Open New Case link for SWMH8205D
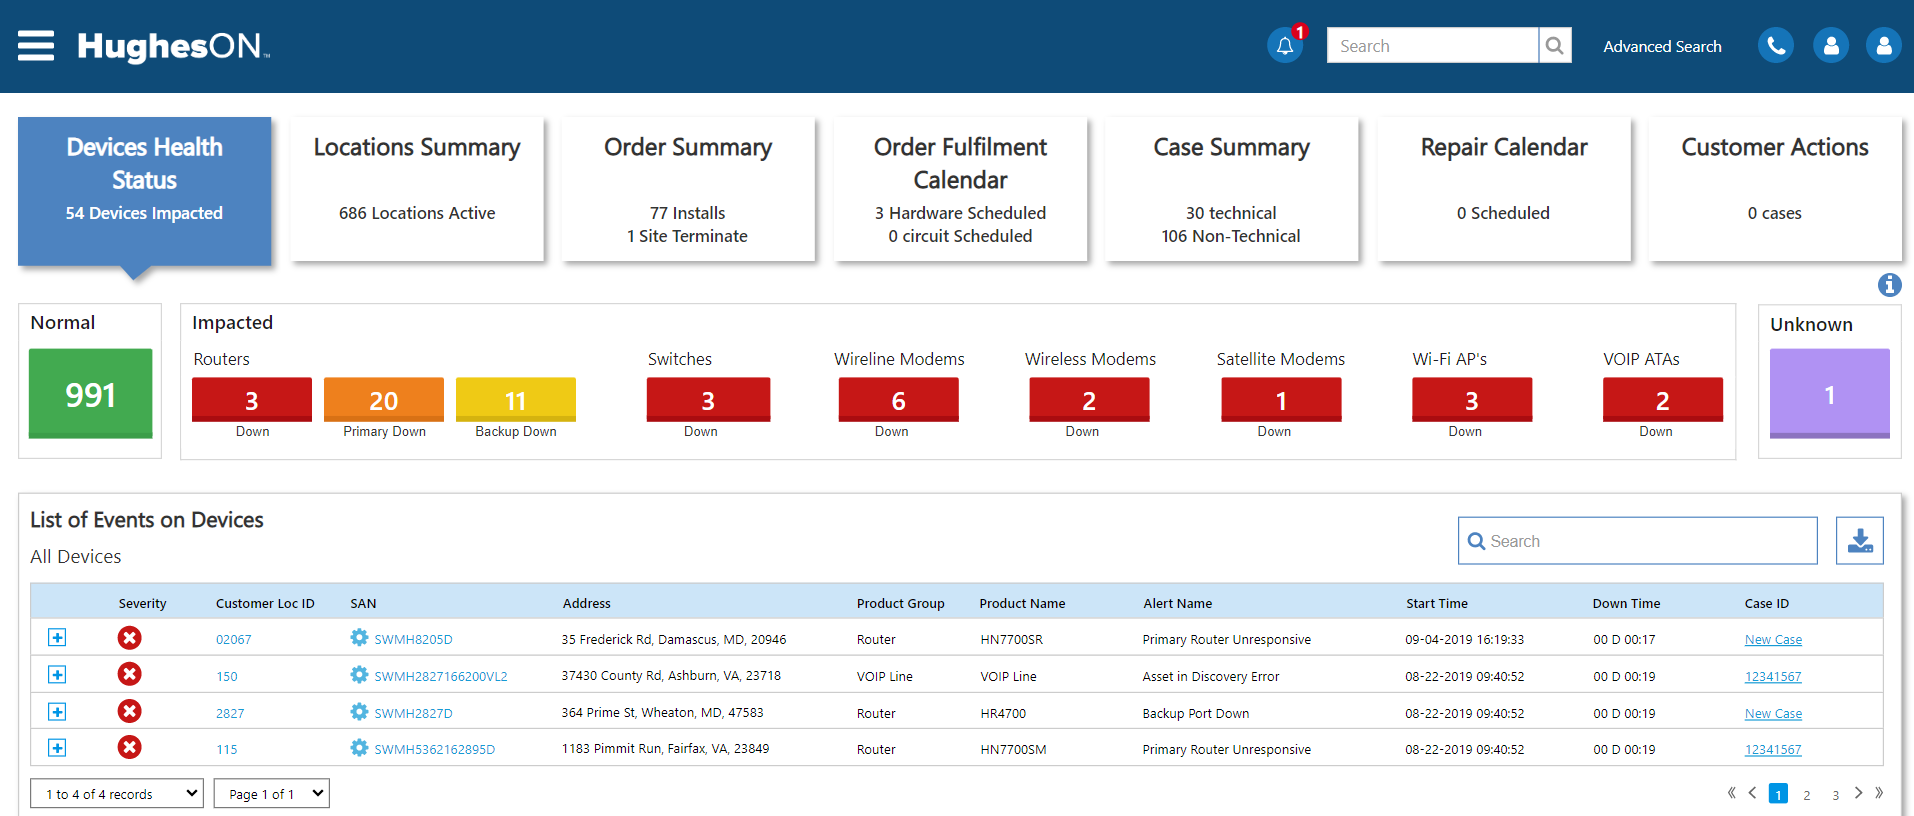The image size is (1914, 816). 1773,640
